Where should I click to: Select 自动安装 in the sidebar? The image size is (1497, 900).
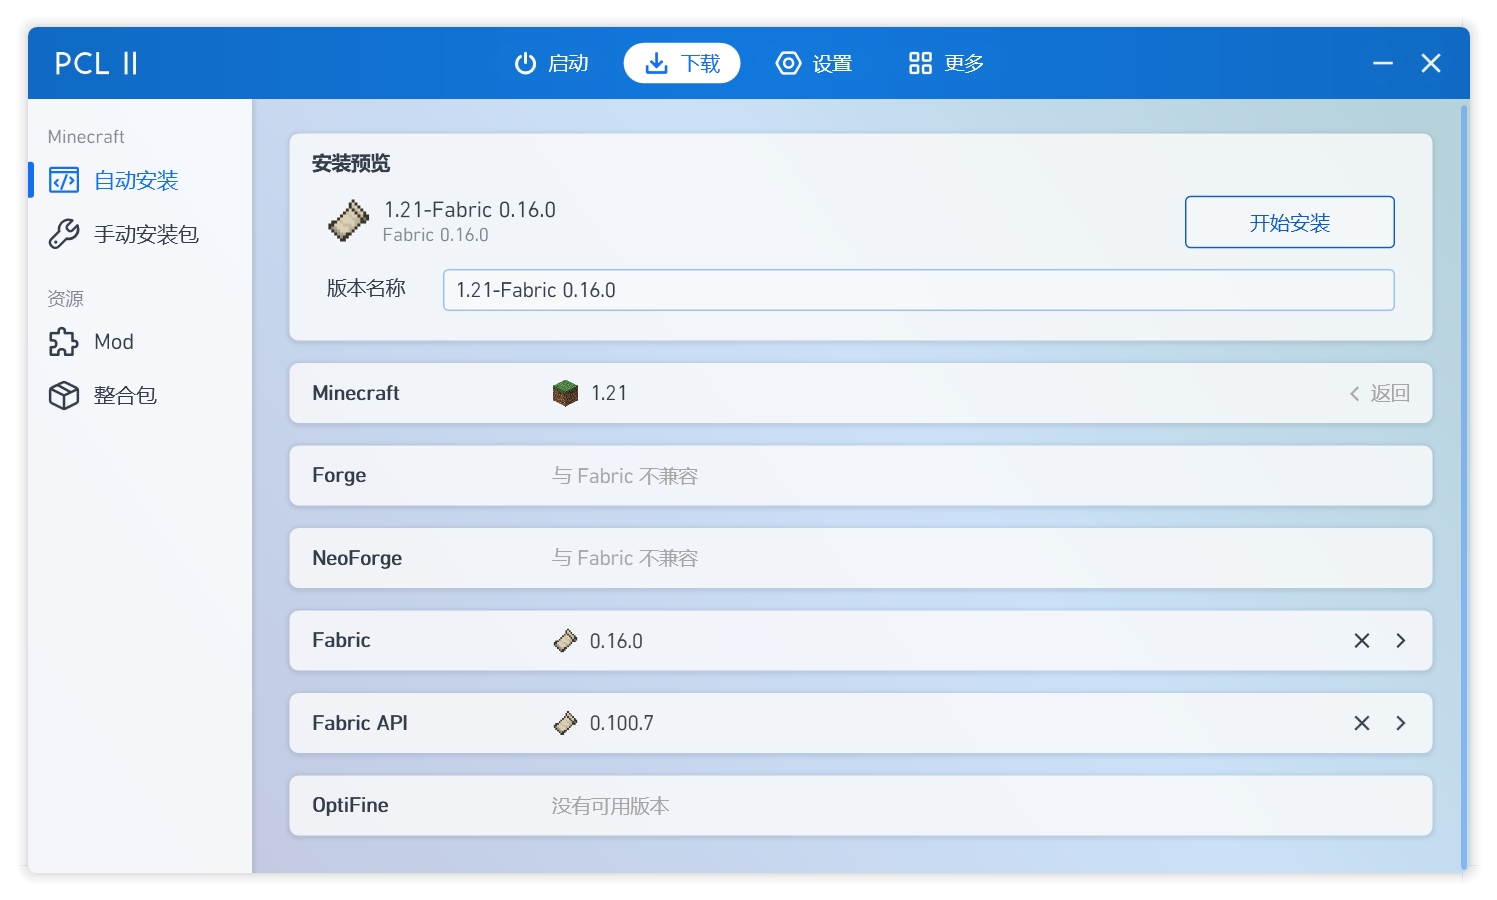140,180
